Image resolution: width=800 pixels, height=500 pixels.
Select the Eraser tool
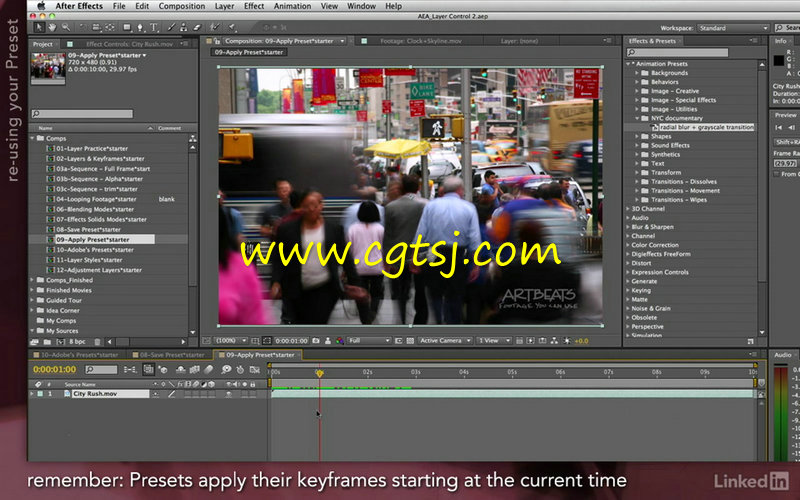[x=197, y=28]
